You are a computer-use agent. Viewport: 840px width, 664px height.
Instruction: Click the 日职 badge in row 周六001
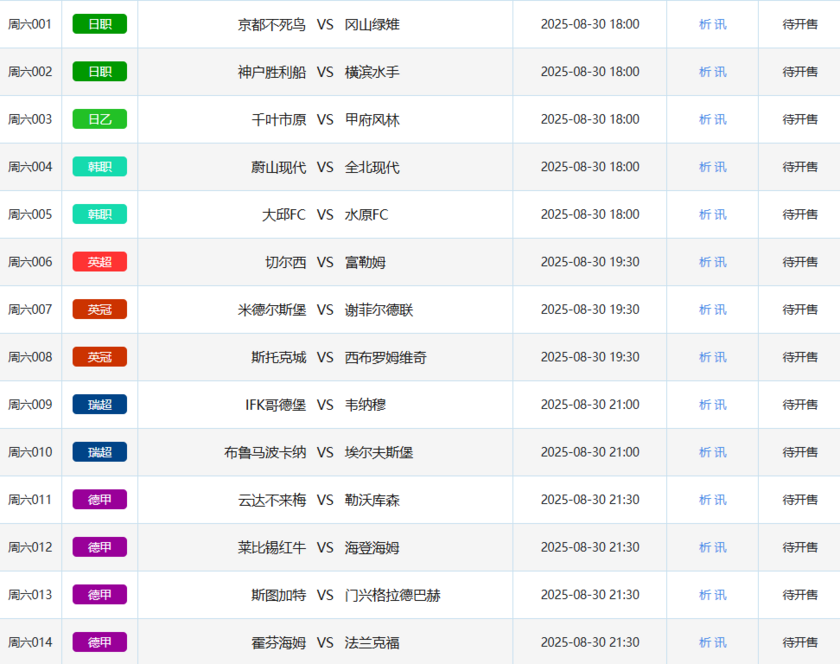click(100, 24)
